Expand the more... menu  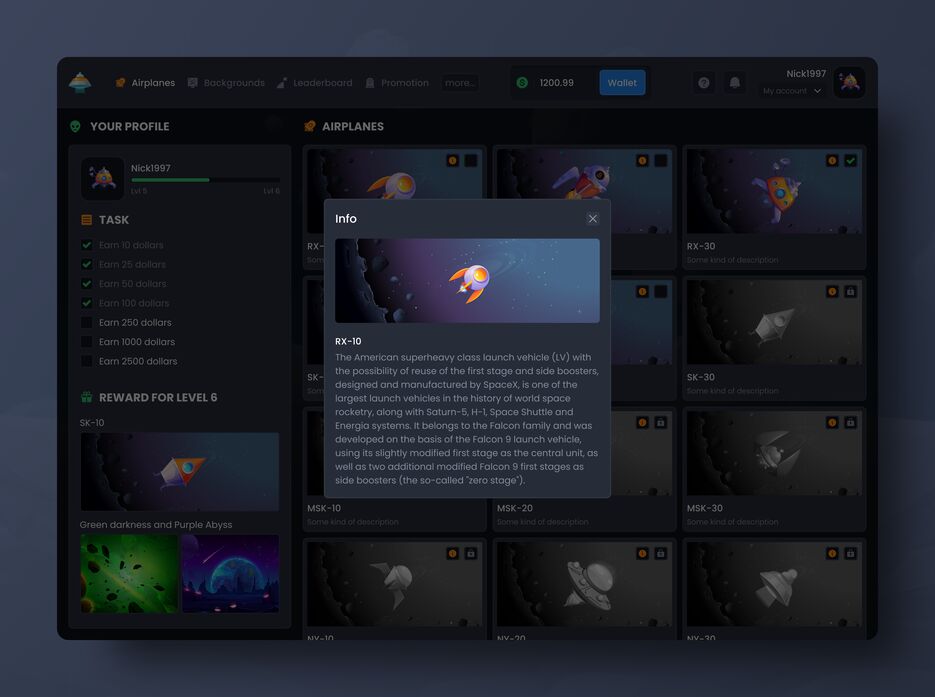tap(460, 83)
